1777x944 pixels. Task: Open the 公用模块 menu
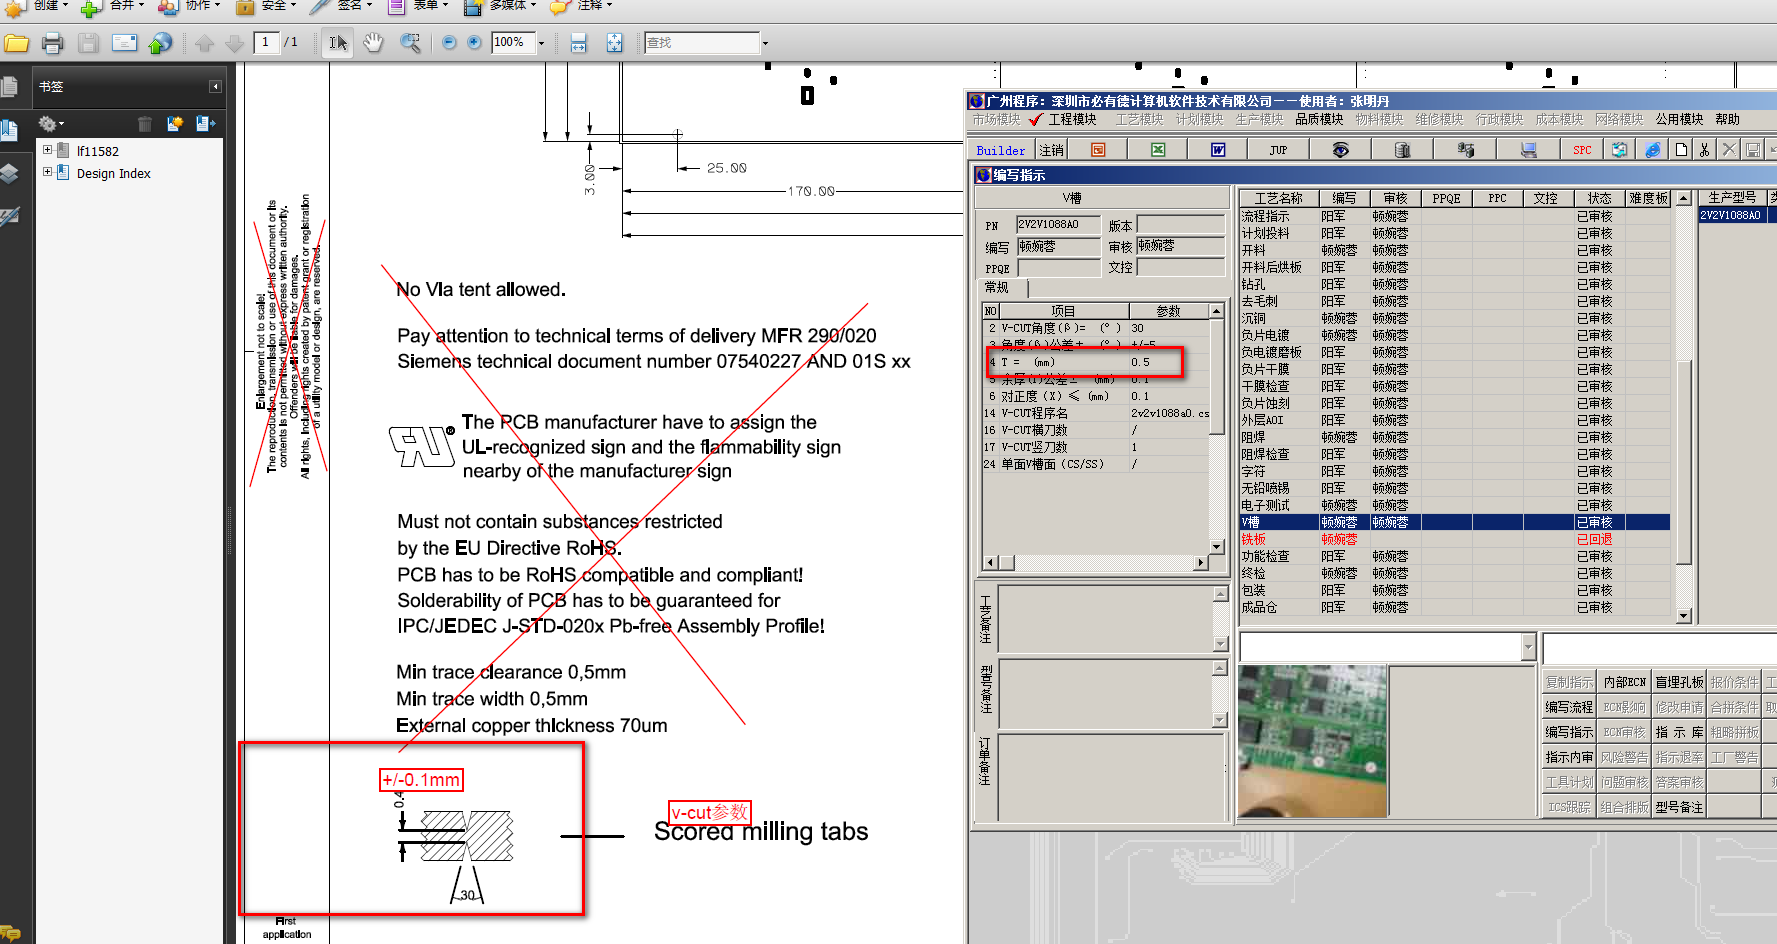[x=1679, y=119]
